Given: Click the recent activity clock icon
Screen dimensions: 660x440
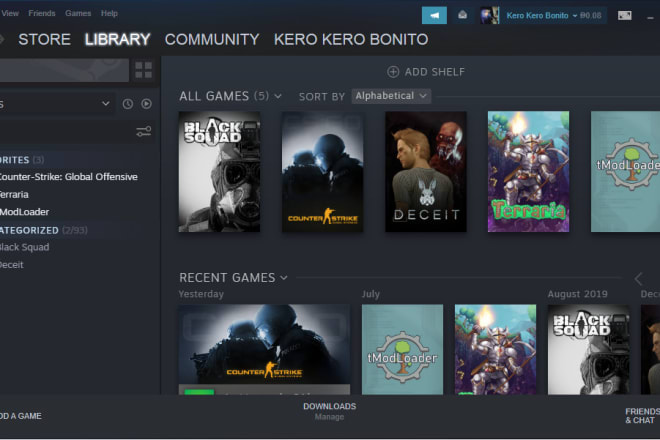Looking at the screenshot, I should [128, 104].
